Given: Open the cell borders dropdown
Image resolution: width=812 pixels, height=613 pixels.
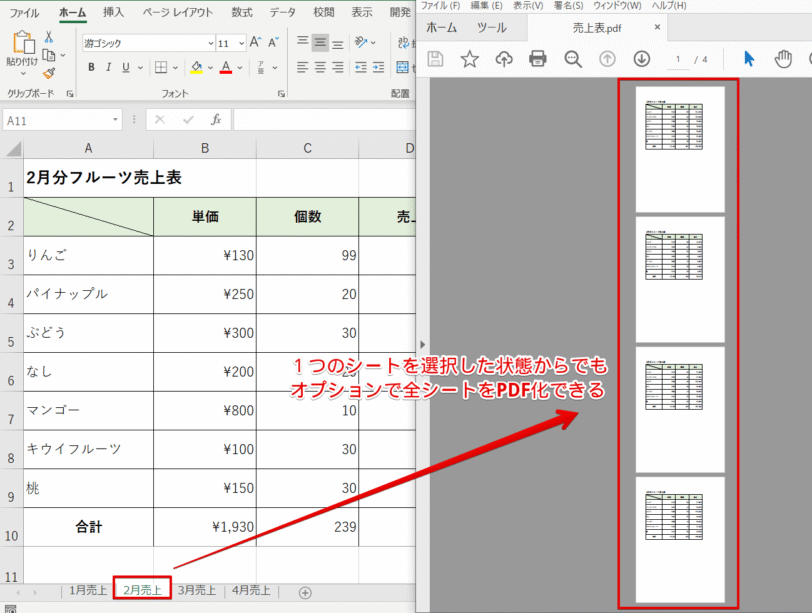Looking at the screenshot, I should click(175, 66).
